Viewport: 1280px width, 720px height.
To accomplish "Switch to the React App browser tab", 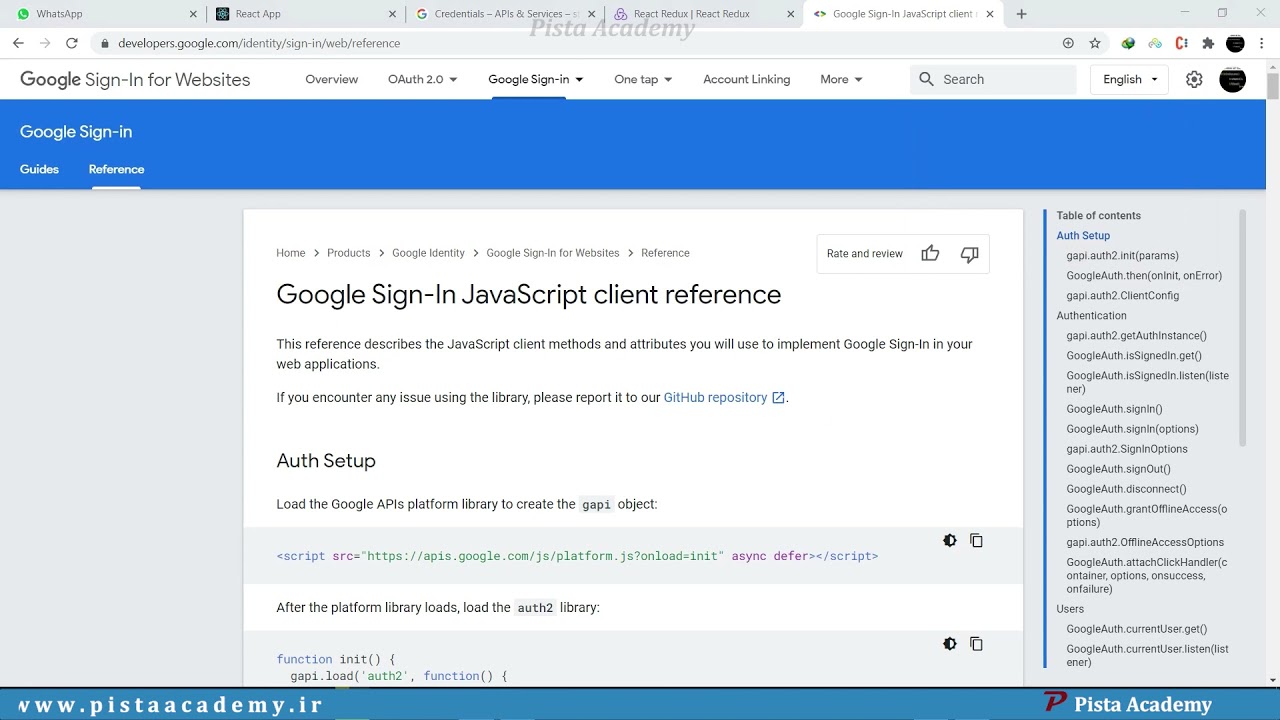I will pos(305,14).
